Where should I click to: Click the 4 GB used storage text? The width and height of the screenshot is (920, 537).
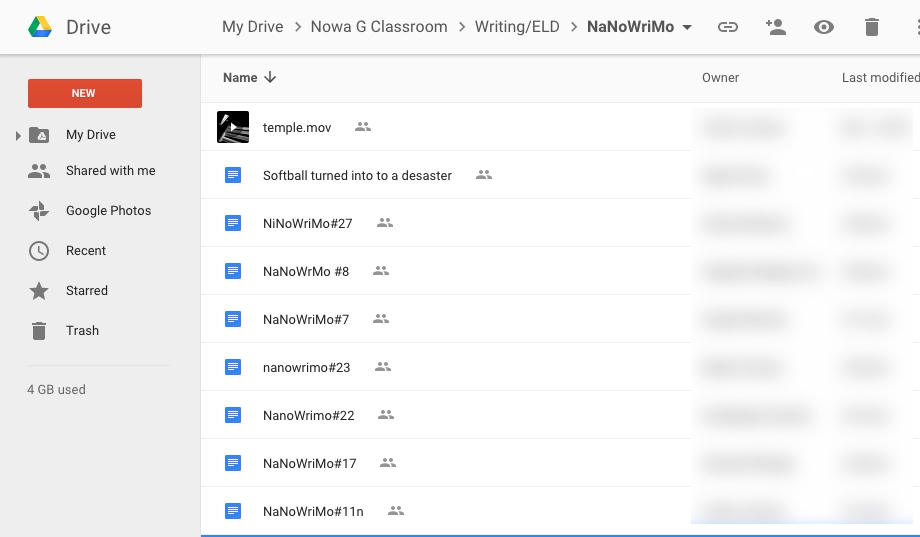click(x=56, y=390)
